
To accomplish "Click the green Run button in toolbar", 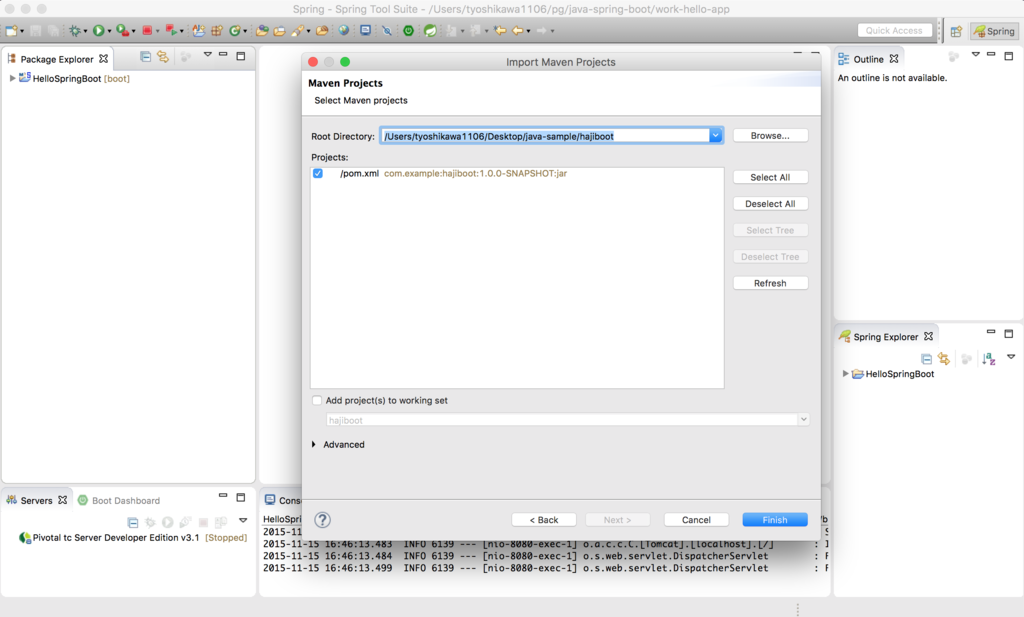I will [x=98, y=31].
